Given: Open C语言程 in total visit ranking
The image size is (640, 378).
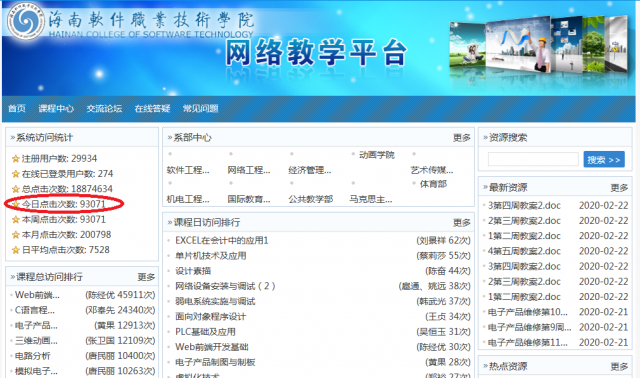Looking at the screenshot, I should (35, 310).
